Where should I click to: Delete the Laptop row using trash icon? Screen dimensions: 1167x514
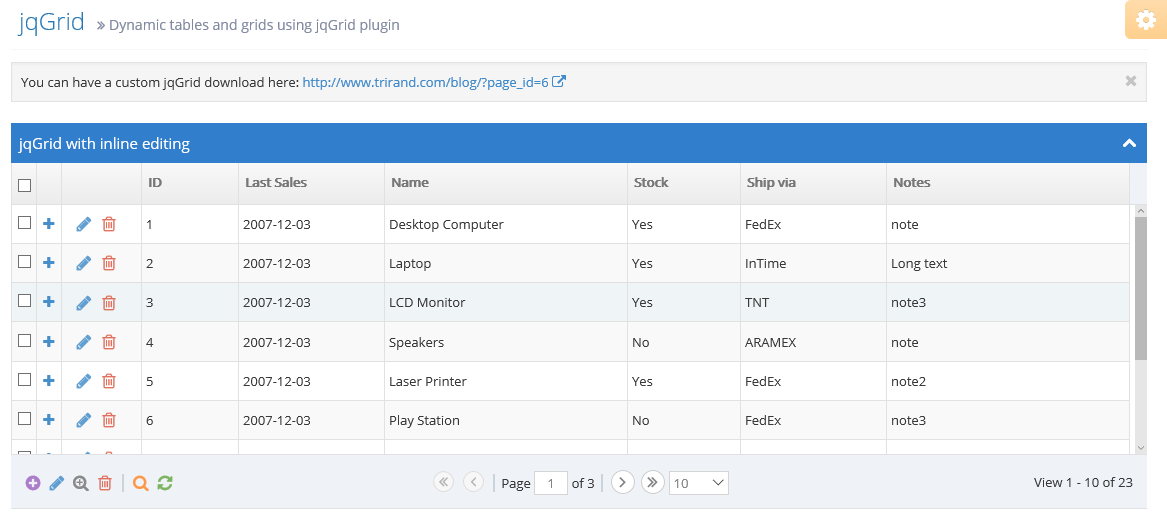point(109,263)
